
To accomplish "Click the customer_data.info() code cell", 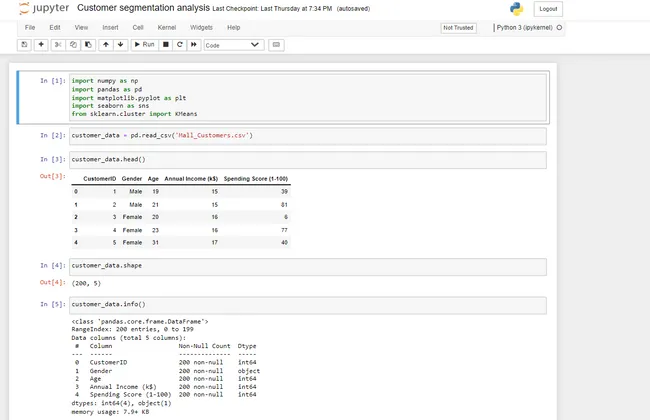I will [x=308, y=305].
